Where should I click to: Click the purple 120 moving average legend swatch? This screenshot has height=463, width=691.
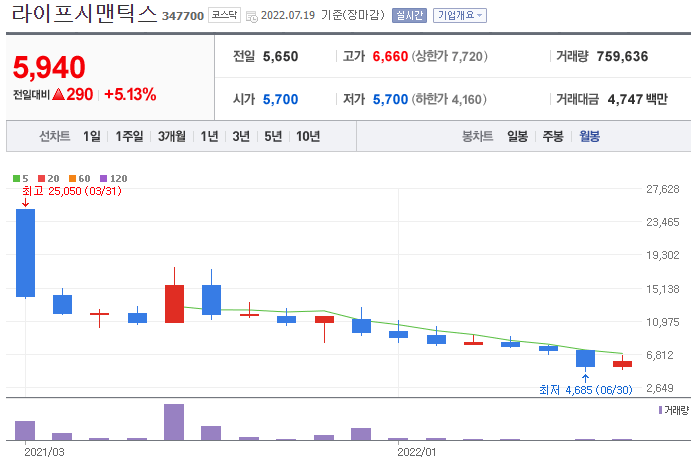pos(104,178)
